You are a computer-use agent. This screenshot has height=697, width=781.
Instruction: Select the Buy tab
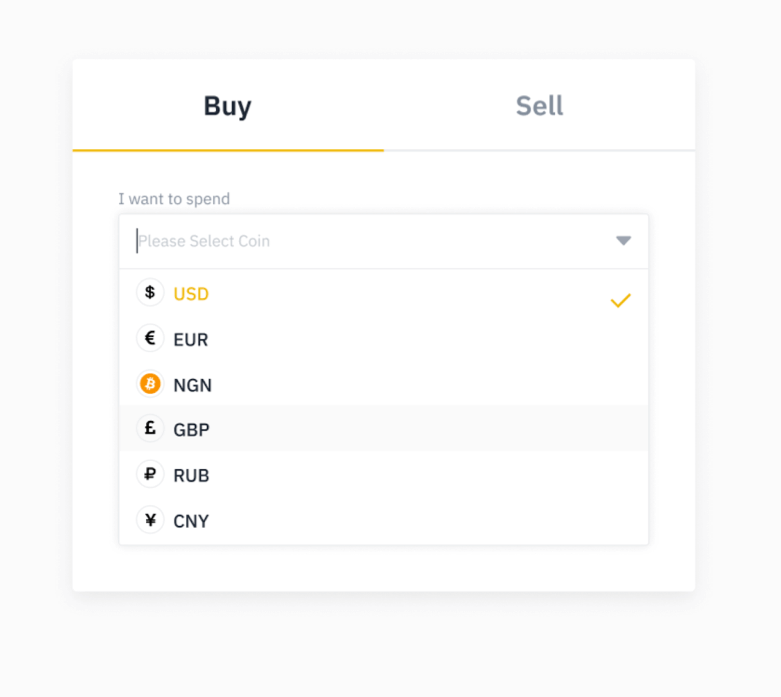[227, 106]
